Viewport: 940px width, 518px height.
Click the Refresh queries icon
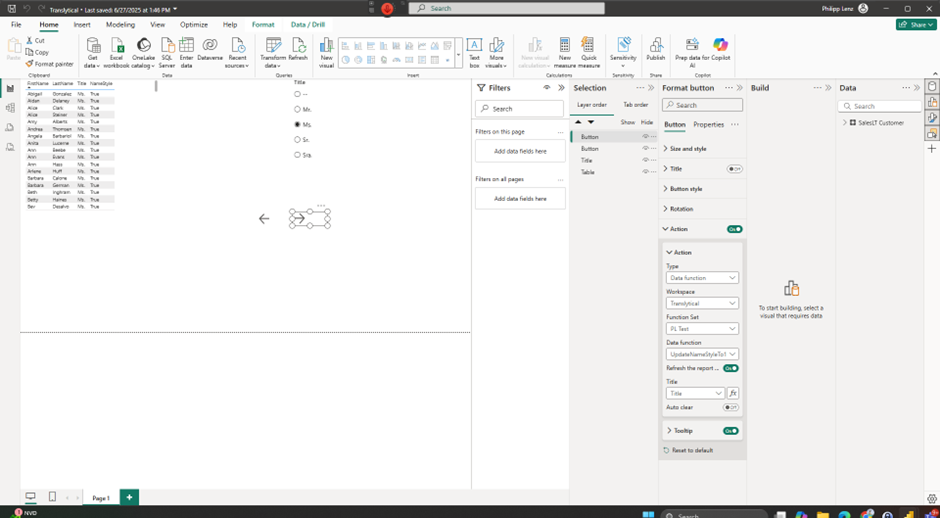[x=298, y=46]
